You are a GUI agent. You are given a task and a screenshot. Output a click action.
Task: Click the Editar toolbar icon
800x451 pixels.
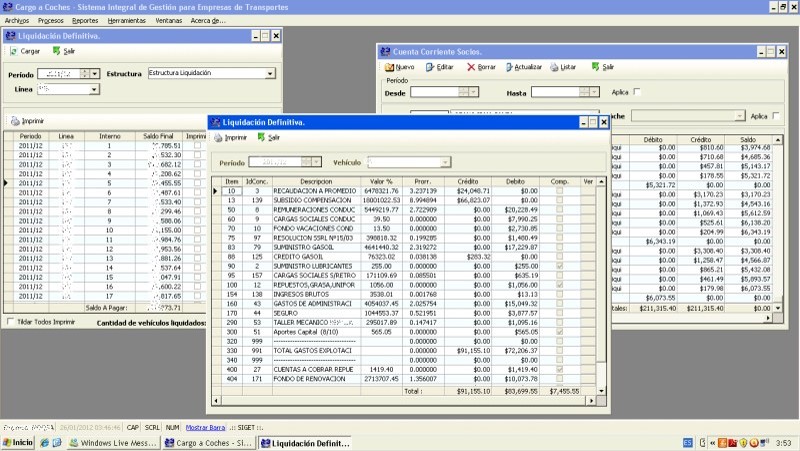point(430,67)
